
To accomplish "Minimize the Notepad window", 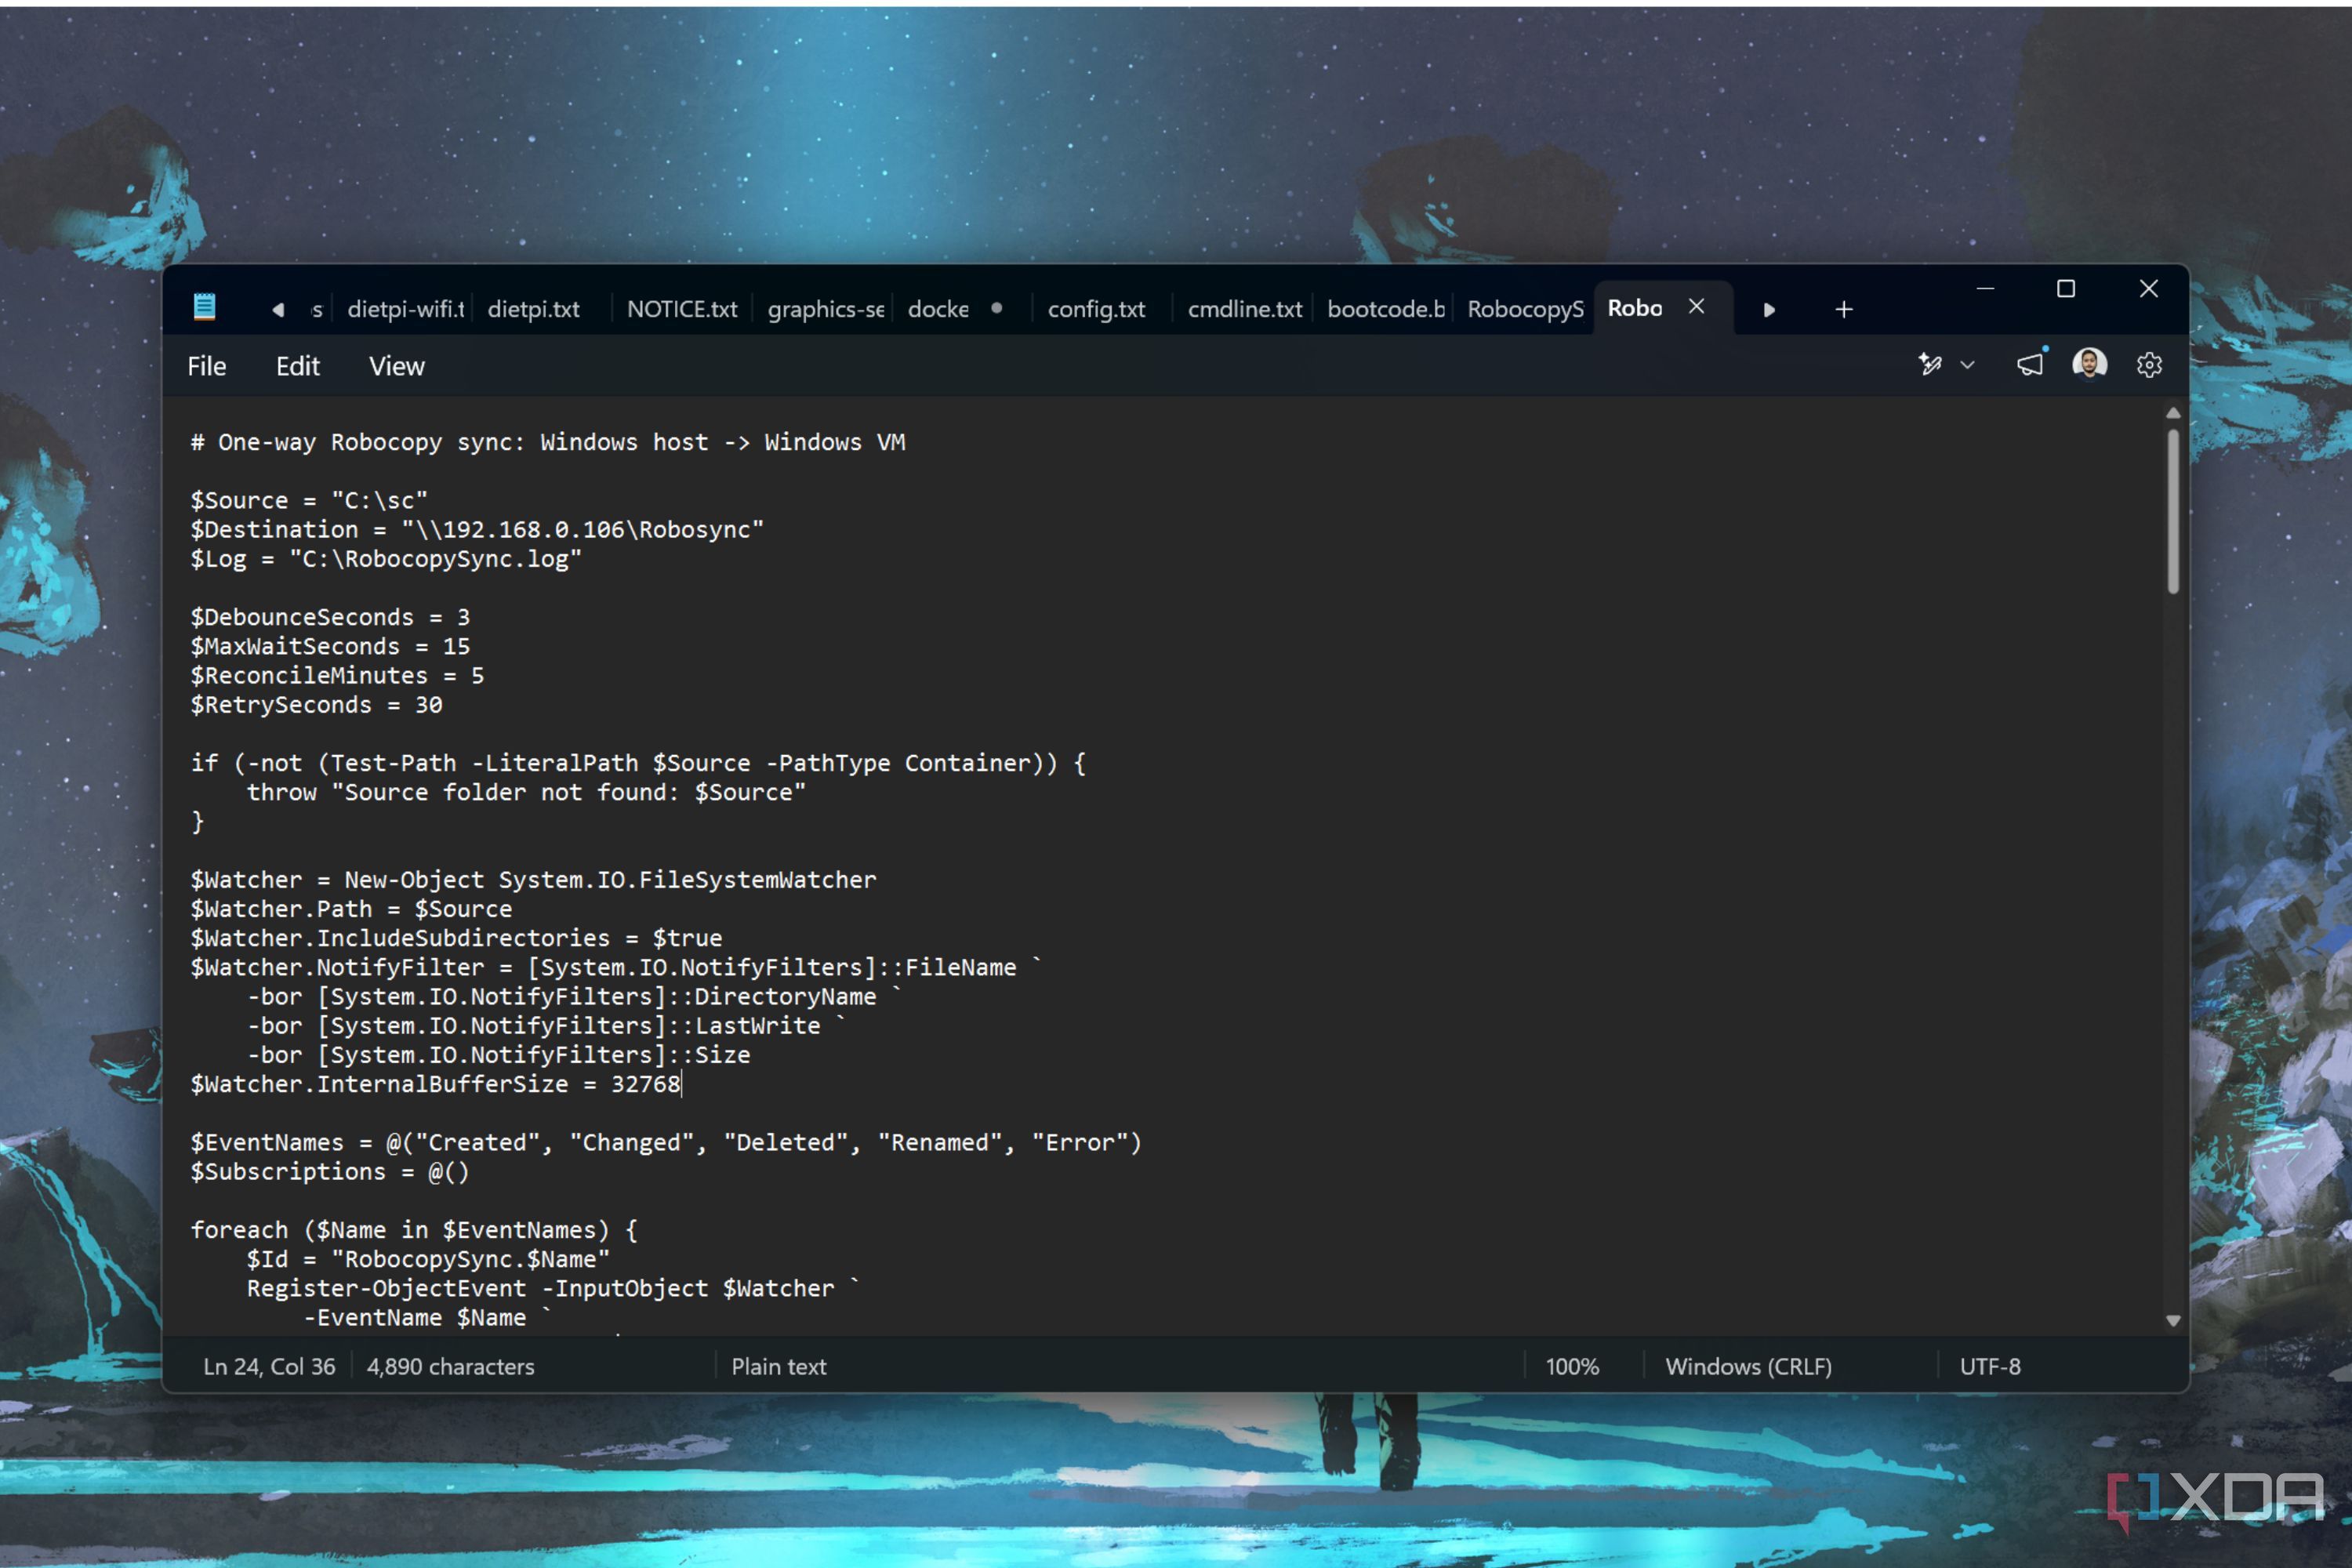I will click(x=1985, y=289).
